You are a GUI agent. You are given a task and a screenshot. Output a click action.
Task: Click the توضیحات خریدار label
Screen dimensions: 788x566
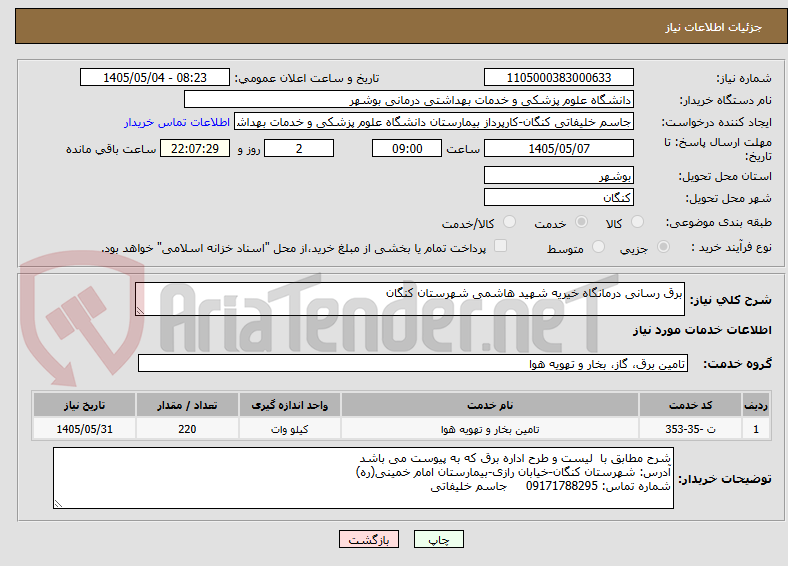[725, 479]
